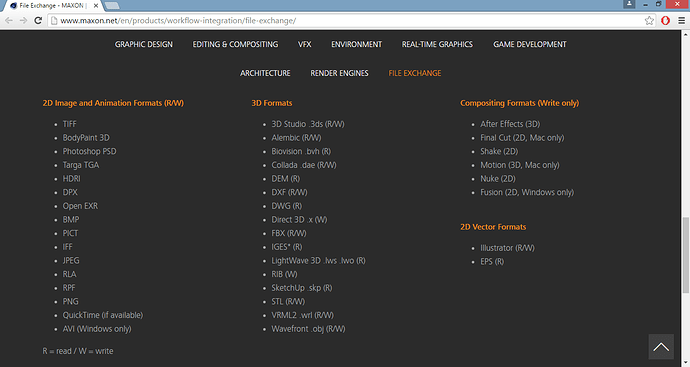Click the 'Motion (3D, Mac only)' entry
This screenshot has height=367, width=690.
[520, 165]
